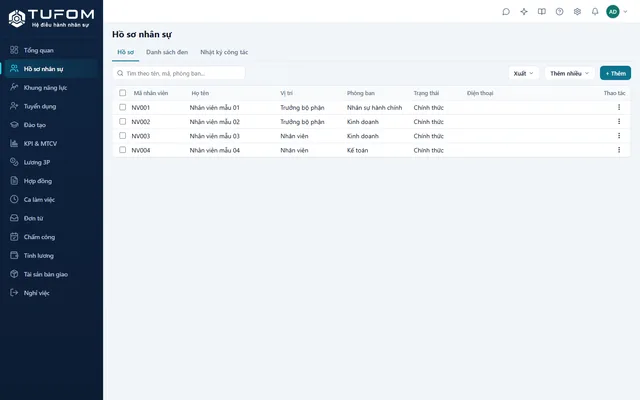Screen dimensions: 640x400
Task: Open actions menu for NV002 row
Action: (x=619, y=122)
